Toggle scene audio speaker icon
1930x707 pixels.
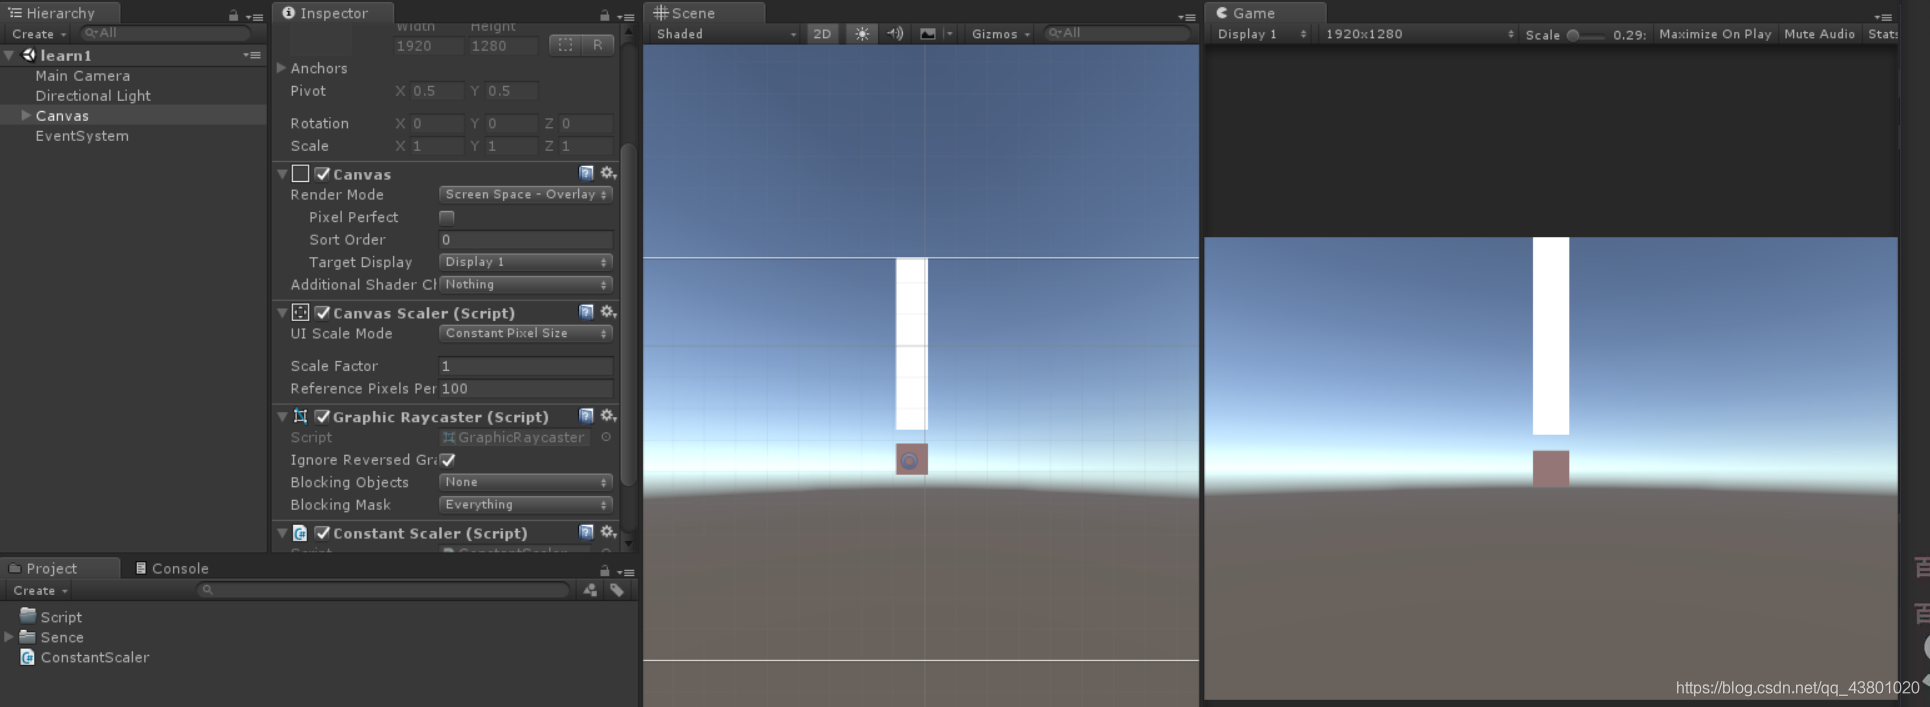pyautogui.click(x=895, y=34)
